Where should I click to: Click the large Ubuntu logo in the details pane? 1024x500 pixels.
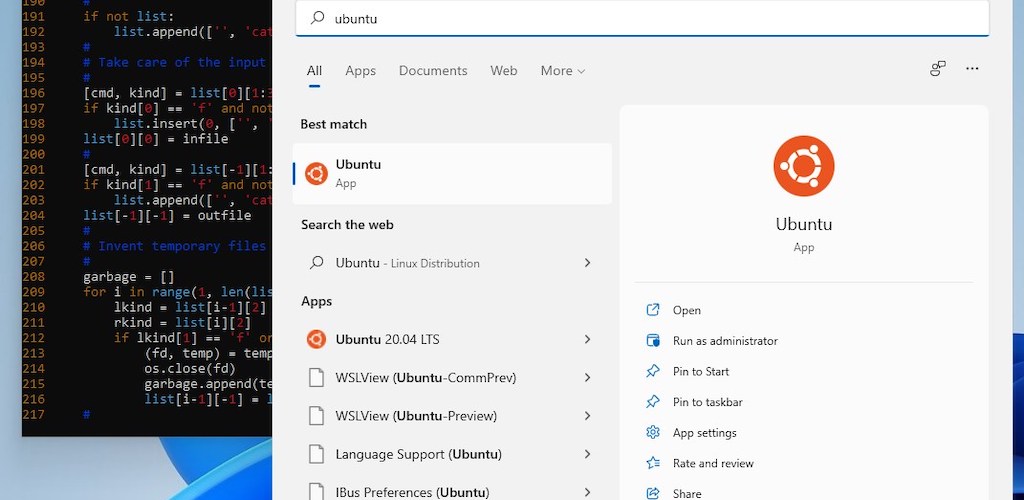coord(803,166)
